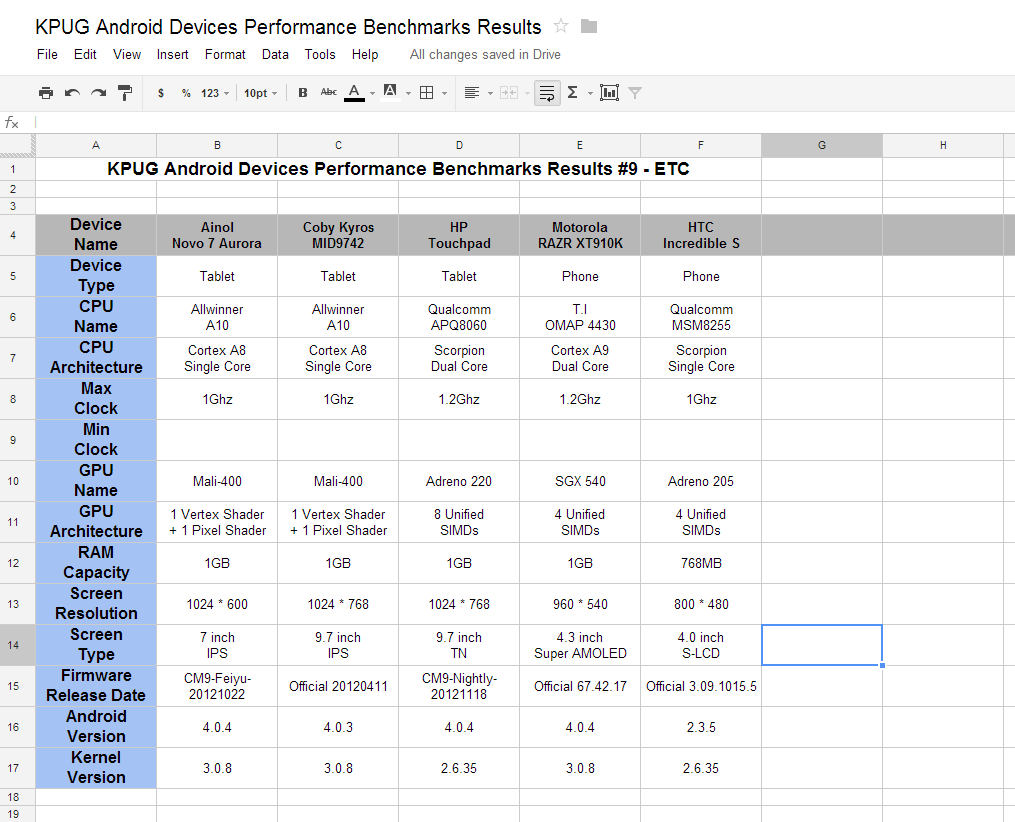Click the 'Motorola RAZR XT910K' cell
Screen dimensions: 1015x822
point(580,235)
